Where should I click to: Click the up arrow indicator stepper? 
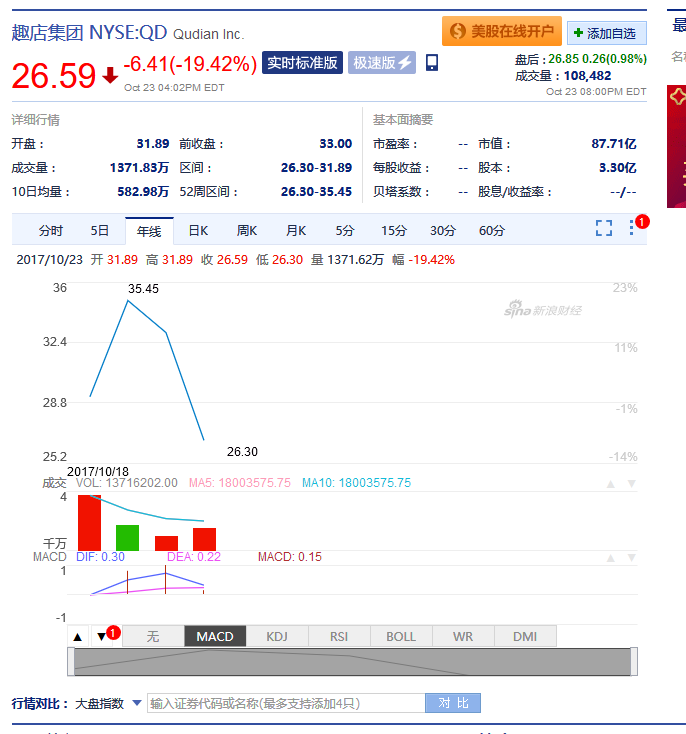click(78, 637)
